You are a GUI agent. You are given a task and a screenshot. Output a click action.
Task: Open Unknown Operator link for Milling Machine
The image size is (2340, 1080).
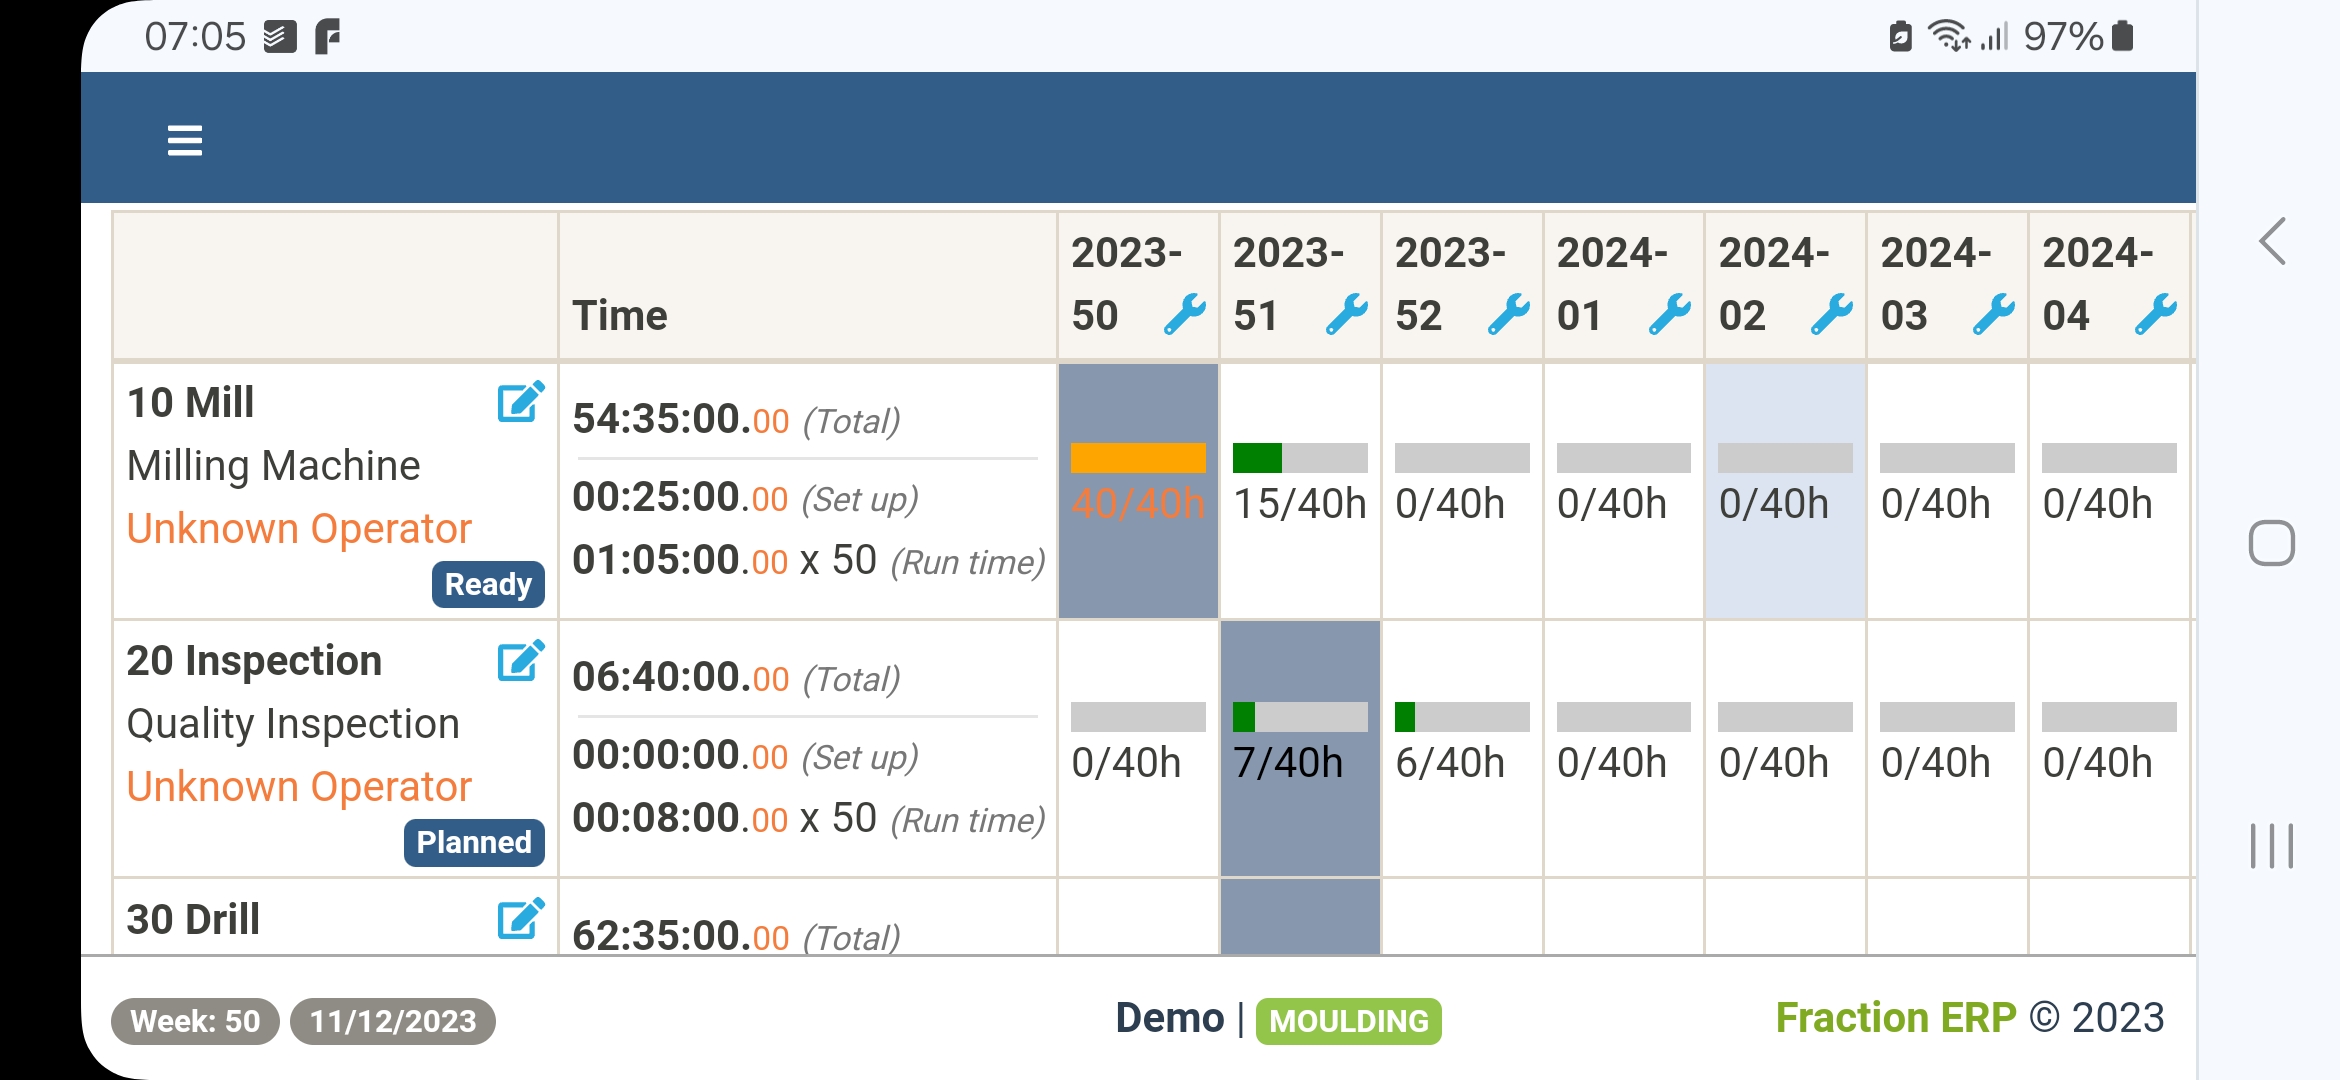coord(299,528)
